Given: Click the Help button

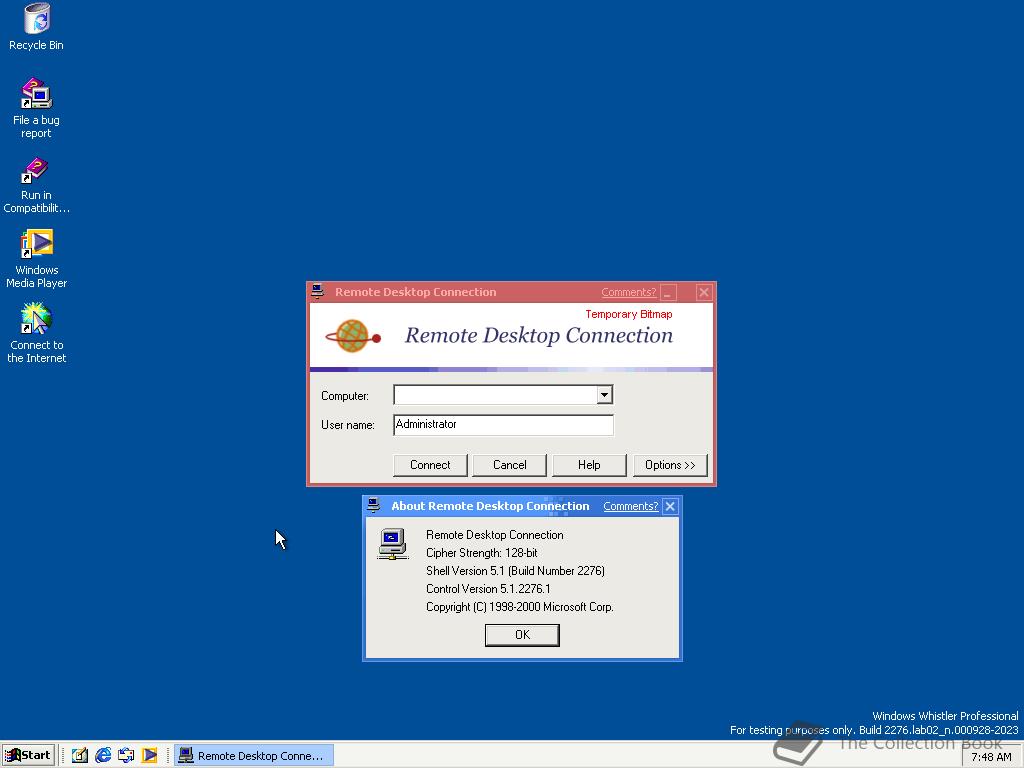Looking at the screenshot, I should point(589,465).
